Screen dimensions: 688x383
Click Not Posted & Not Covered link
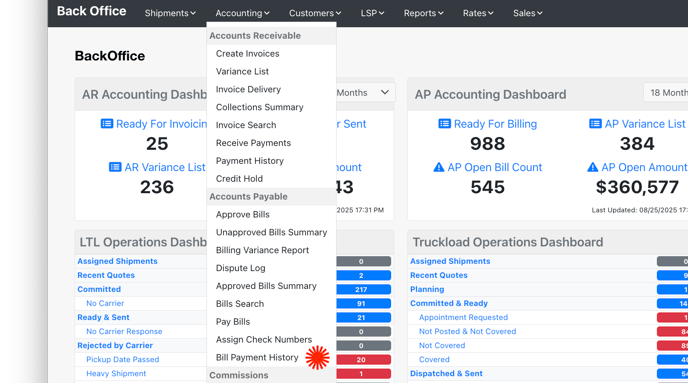[467, 331]
